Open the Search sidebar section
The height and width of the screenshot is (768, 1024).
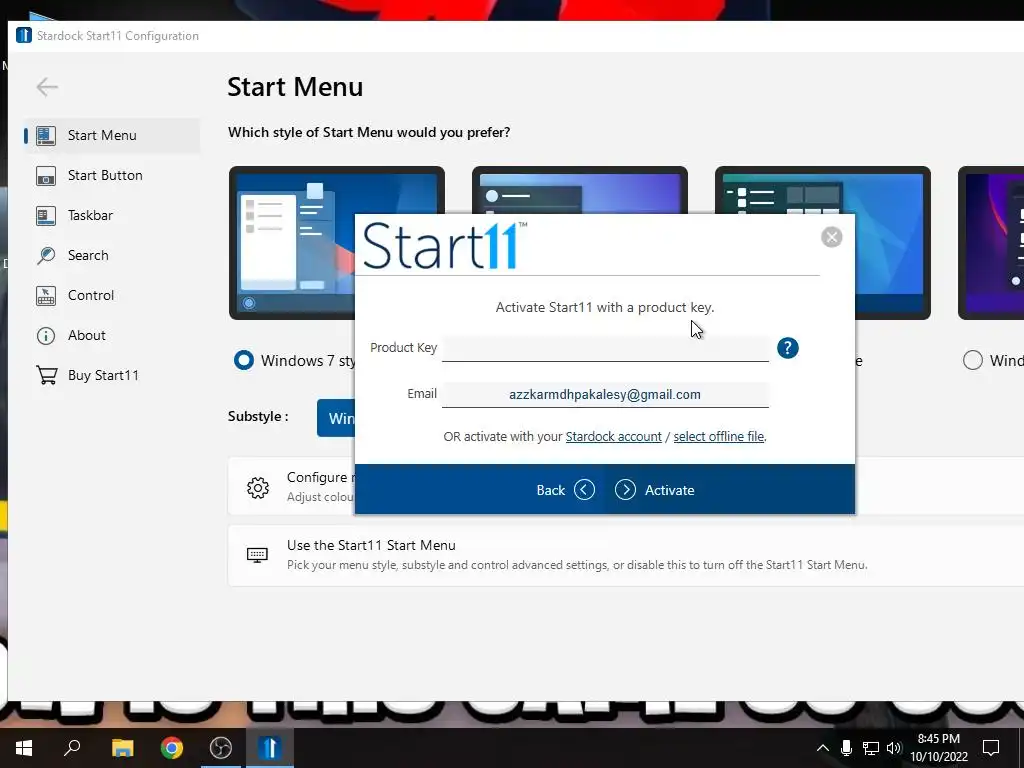[112, 255]
